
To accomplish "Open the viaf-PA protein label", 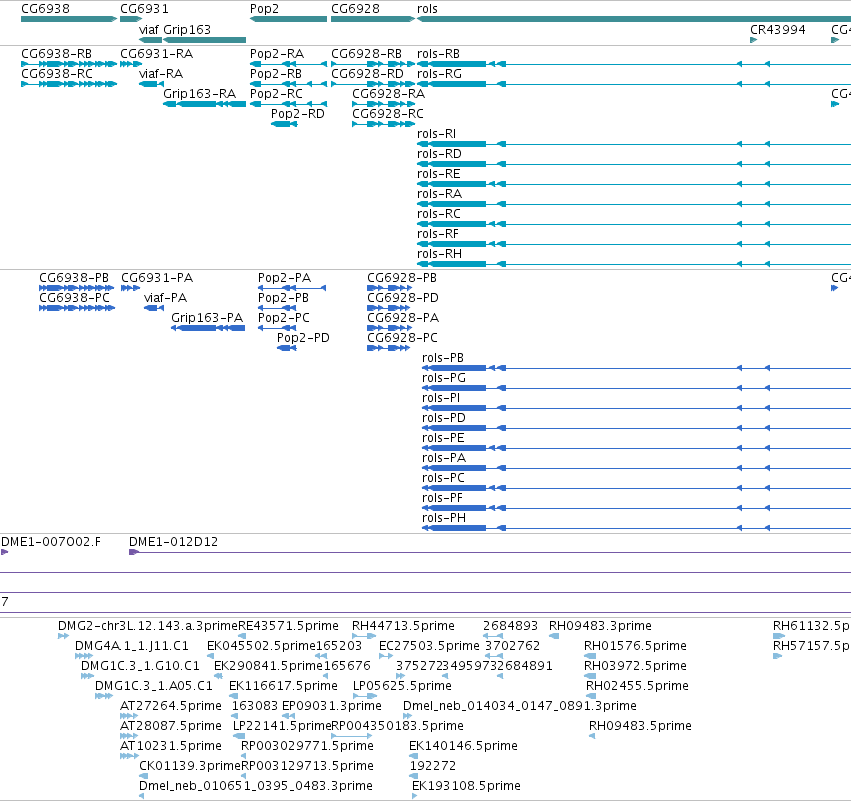I will (165, 298).
